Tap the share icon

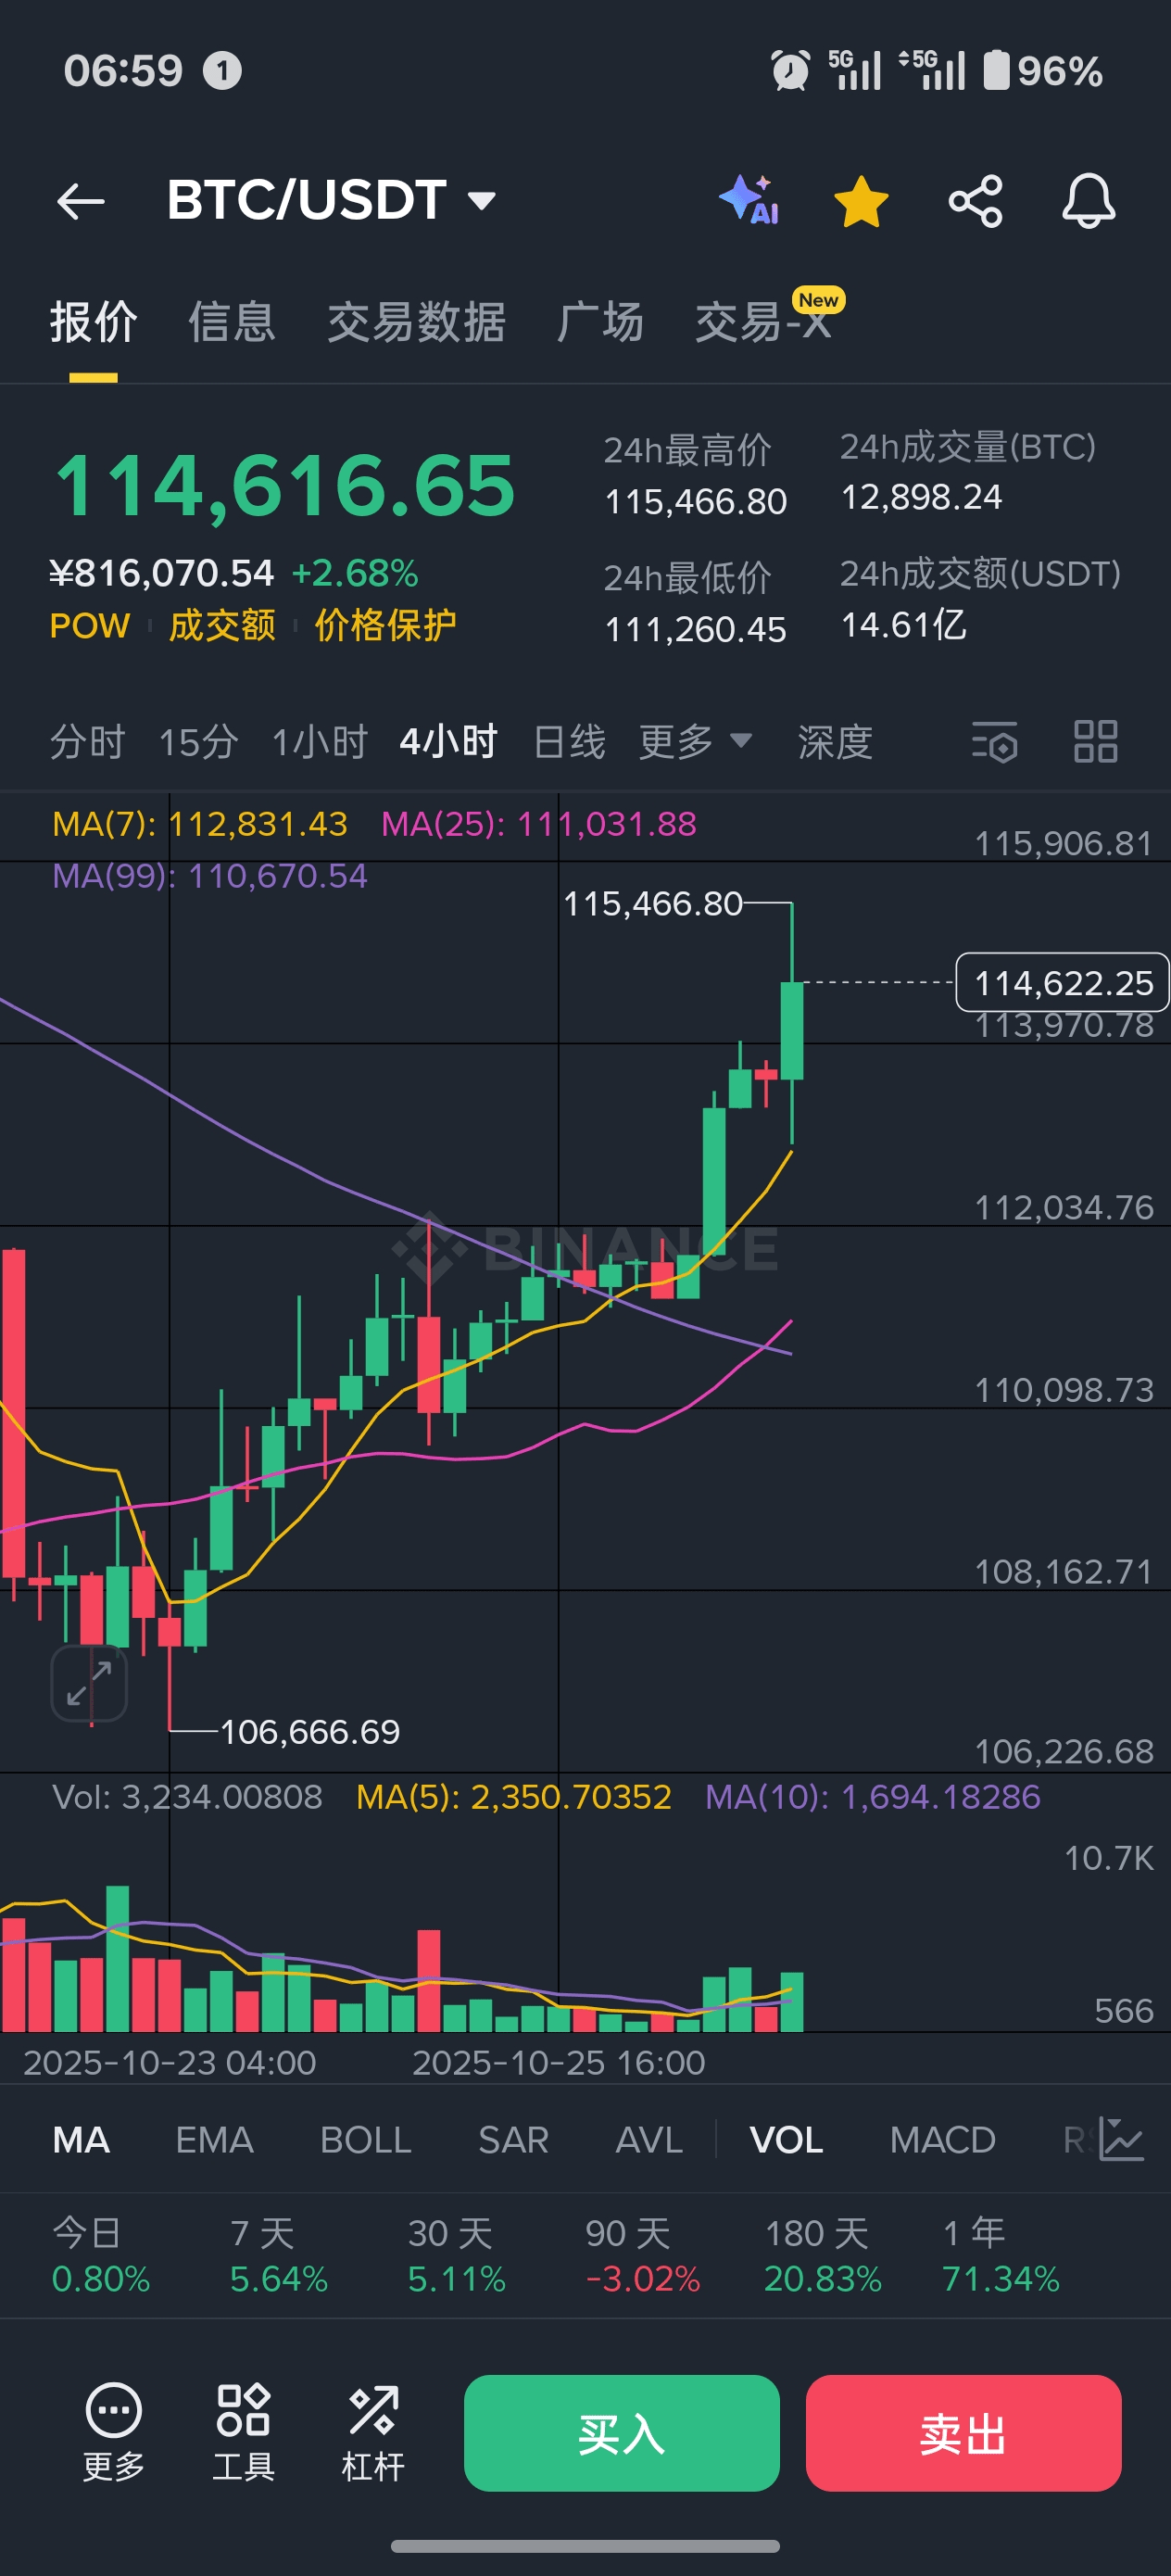point(975,201)
